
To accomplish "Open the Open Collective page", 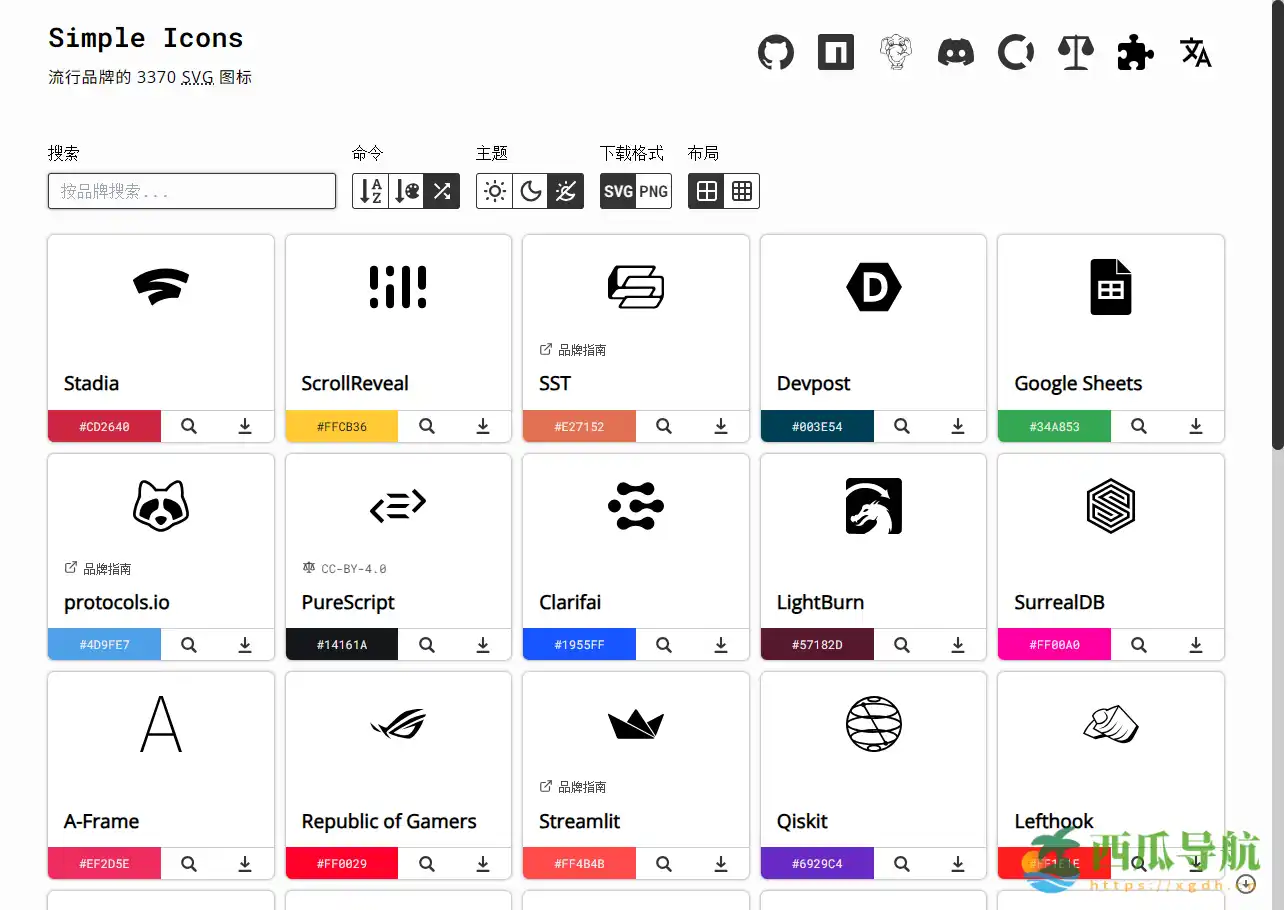I will (x=1016, y=52).
